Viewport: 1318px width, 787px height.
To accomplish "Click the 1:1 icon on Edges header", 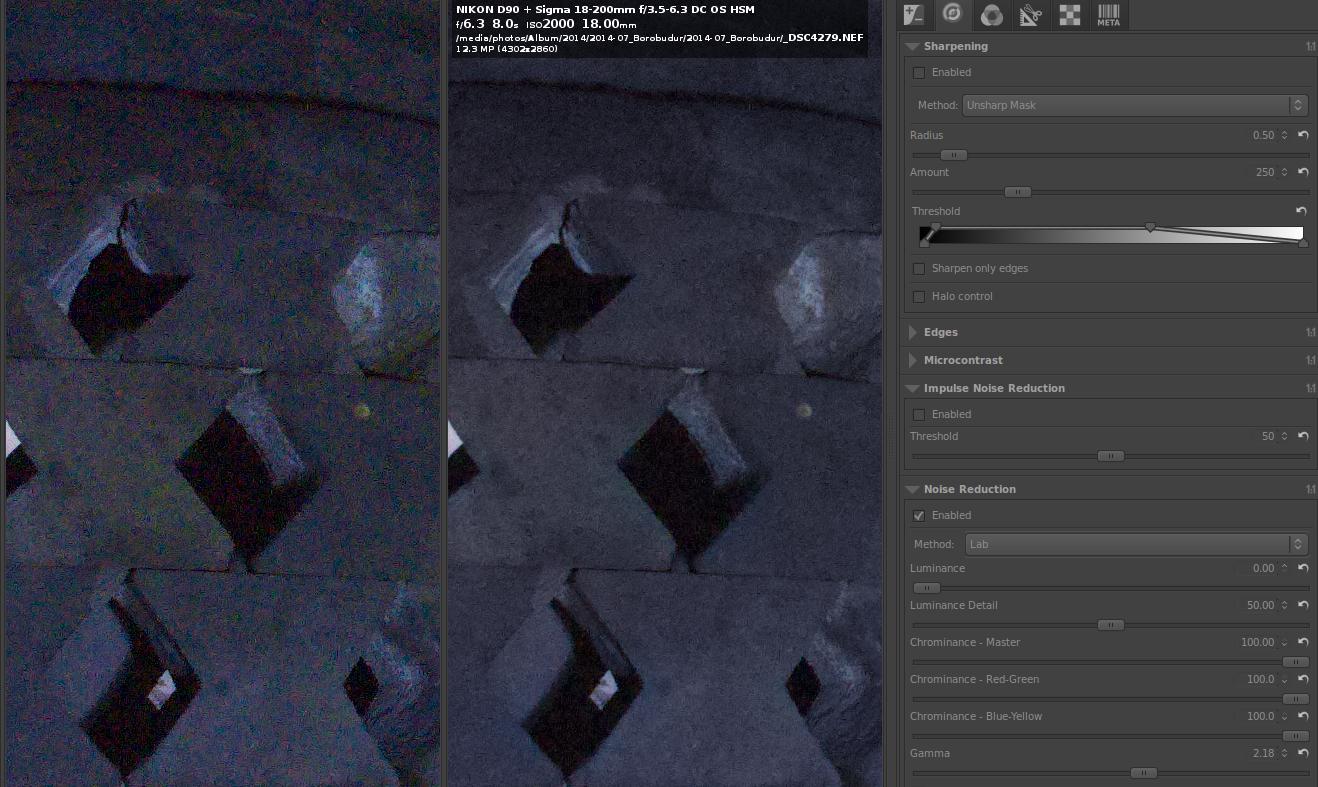I will 1310,332.
